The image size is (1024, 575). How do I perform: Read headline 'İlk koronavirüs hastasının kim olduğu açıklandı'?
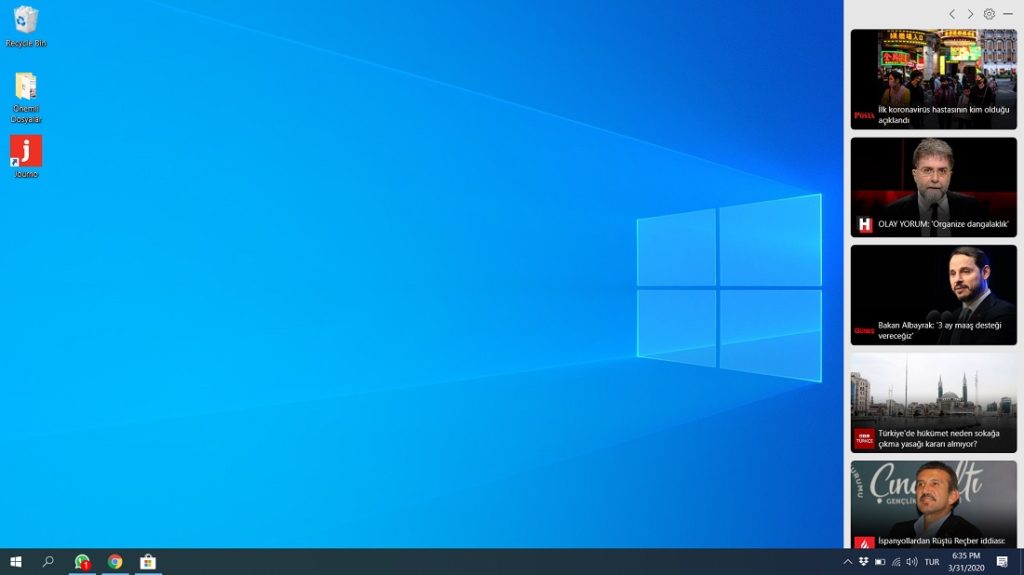(x=944, y=115)
